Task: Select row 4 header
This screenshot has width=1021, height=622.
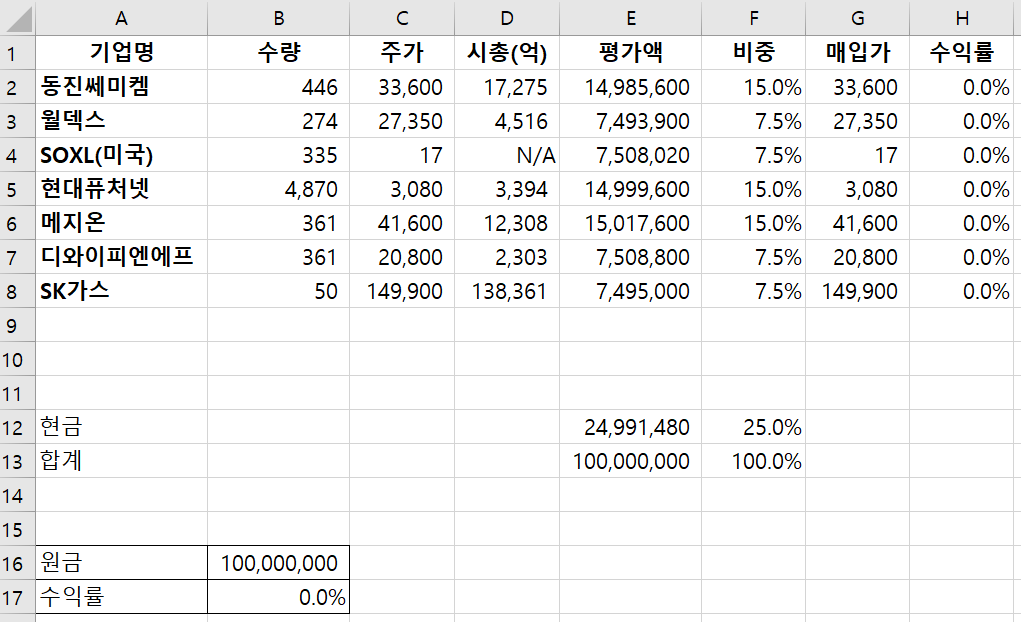Action: click(18, 155)
